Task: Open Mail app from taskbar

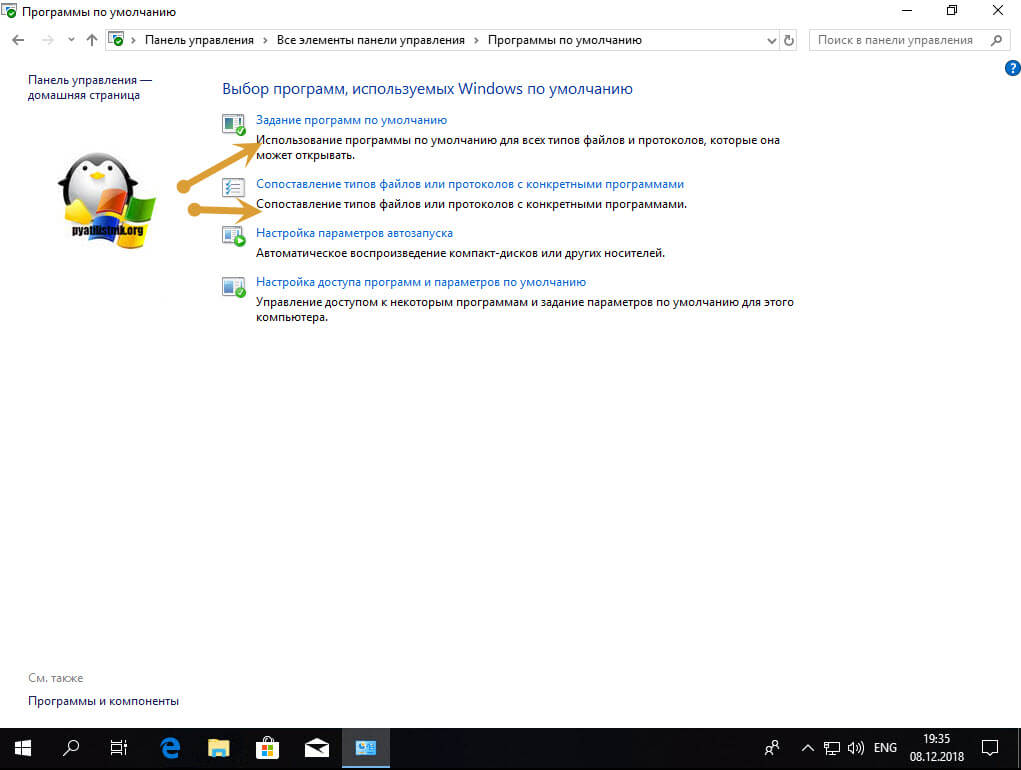Action: point(316,749)
